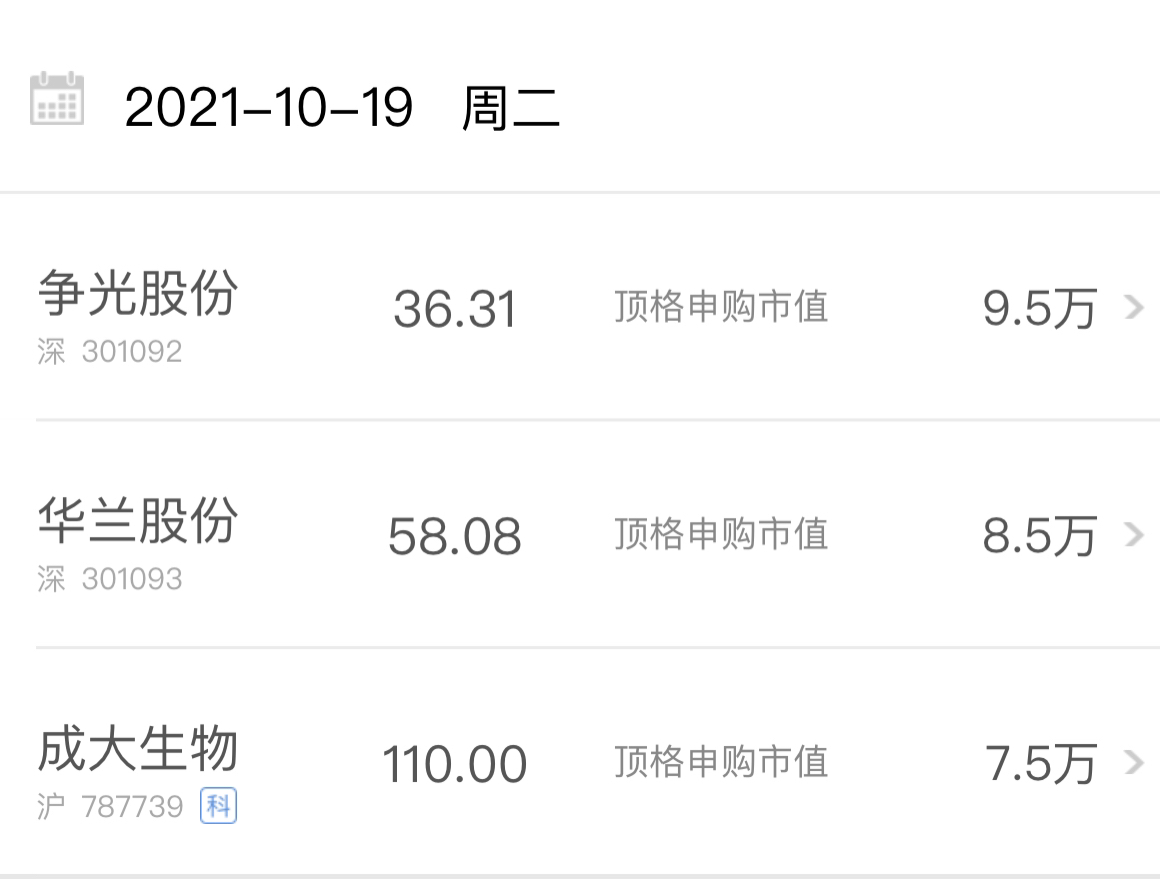Click the 8.5万 subscription market value
Screen dimensions: 1160x879
1039,536
